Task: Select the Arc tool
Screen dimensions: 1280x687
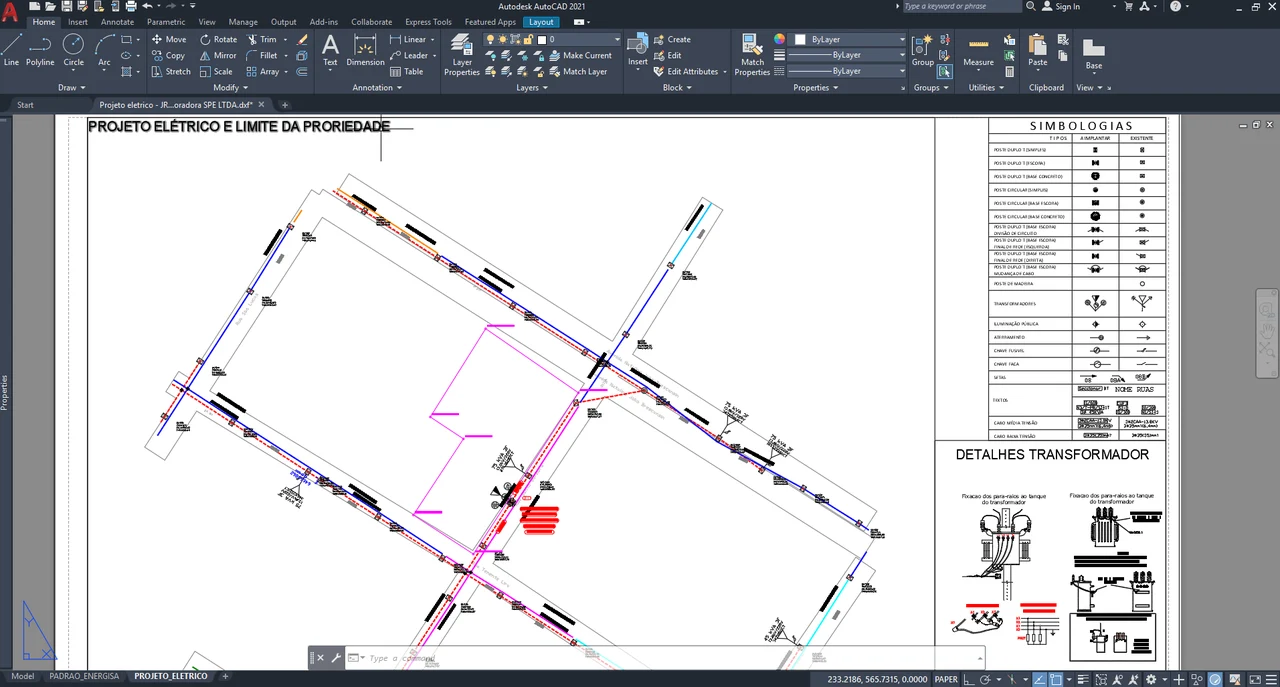Action: [104, 49]
